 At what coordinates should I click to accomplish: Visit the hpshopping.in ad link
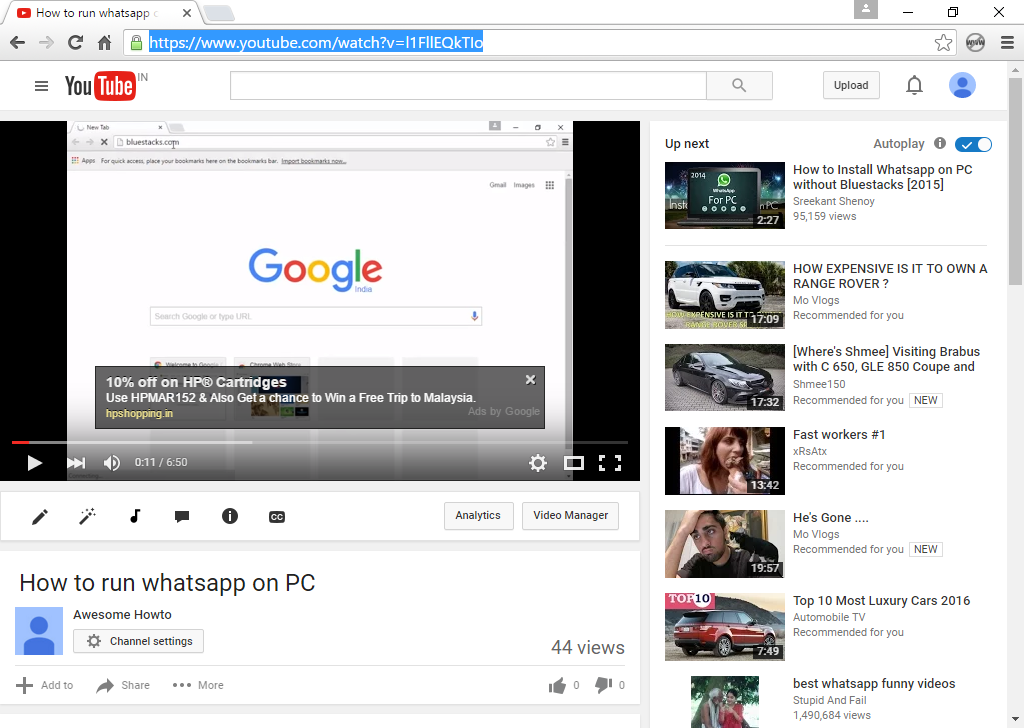point(139,413)
